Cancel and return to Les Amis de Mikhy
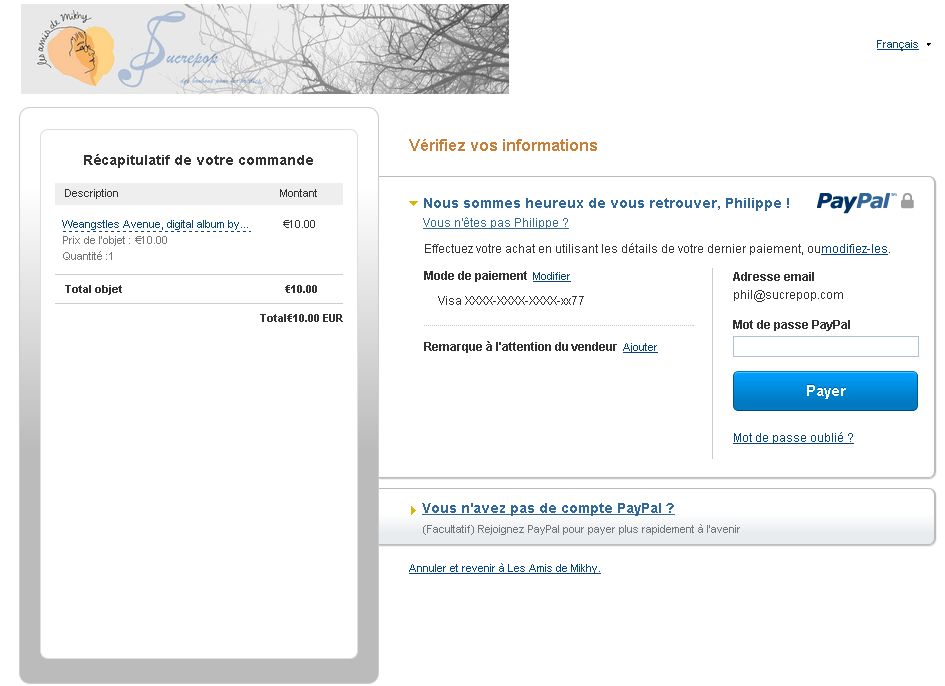This screenshot has width=945, height=686. coord(504,568)
